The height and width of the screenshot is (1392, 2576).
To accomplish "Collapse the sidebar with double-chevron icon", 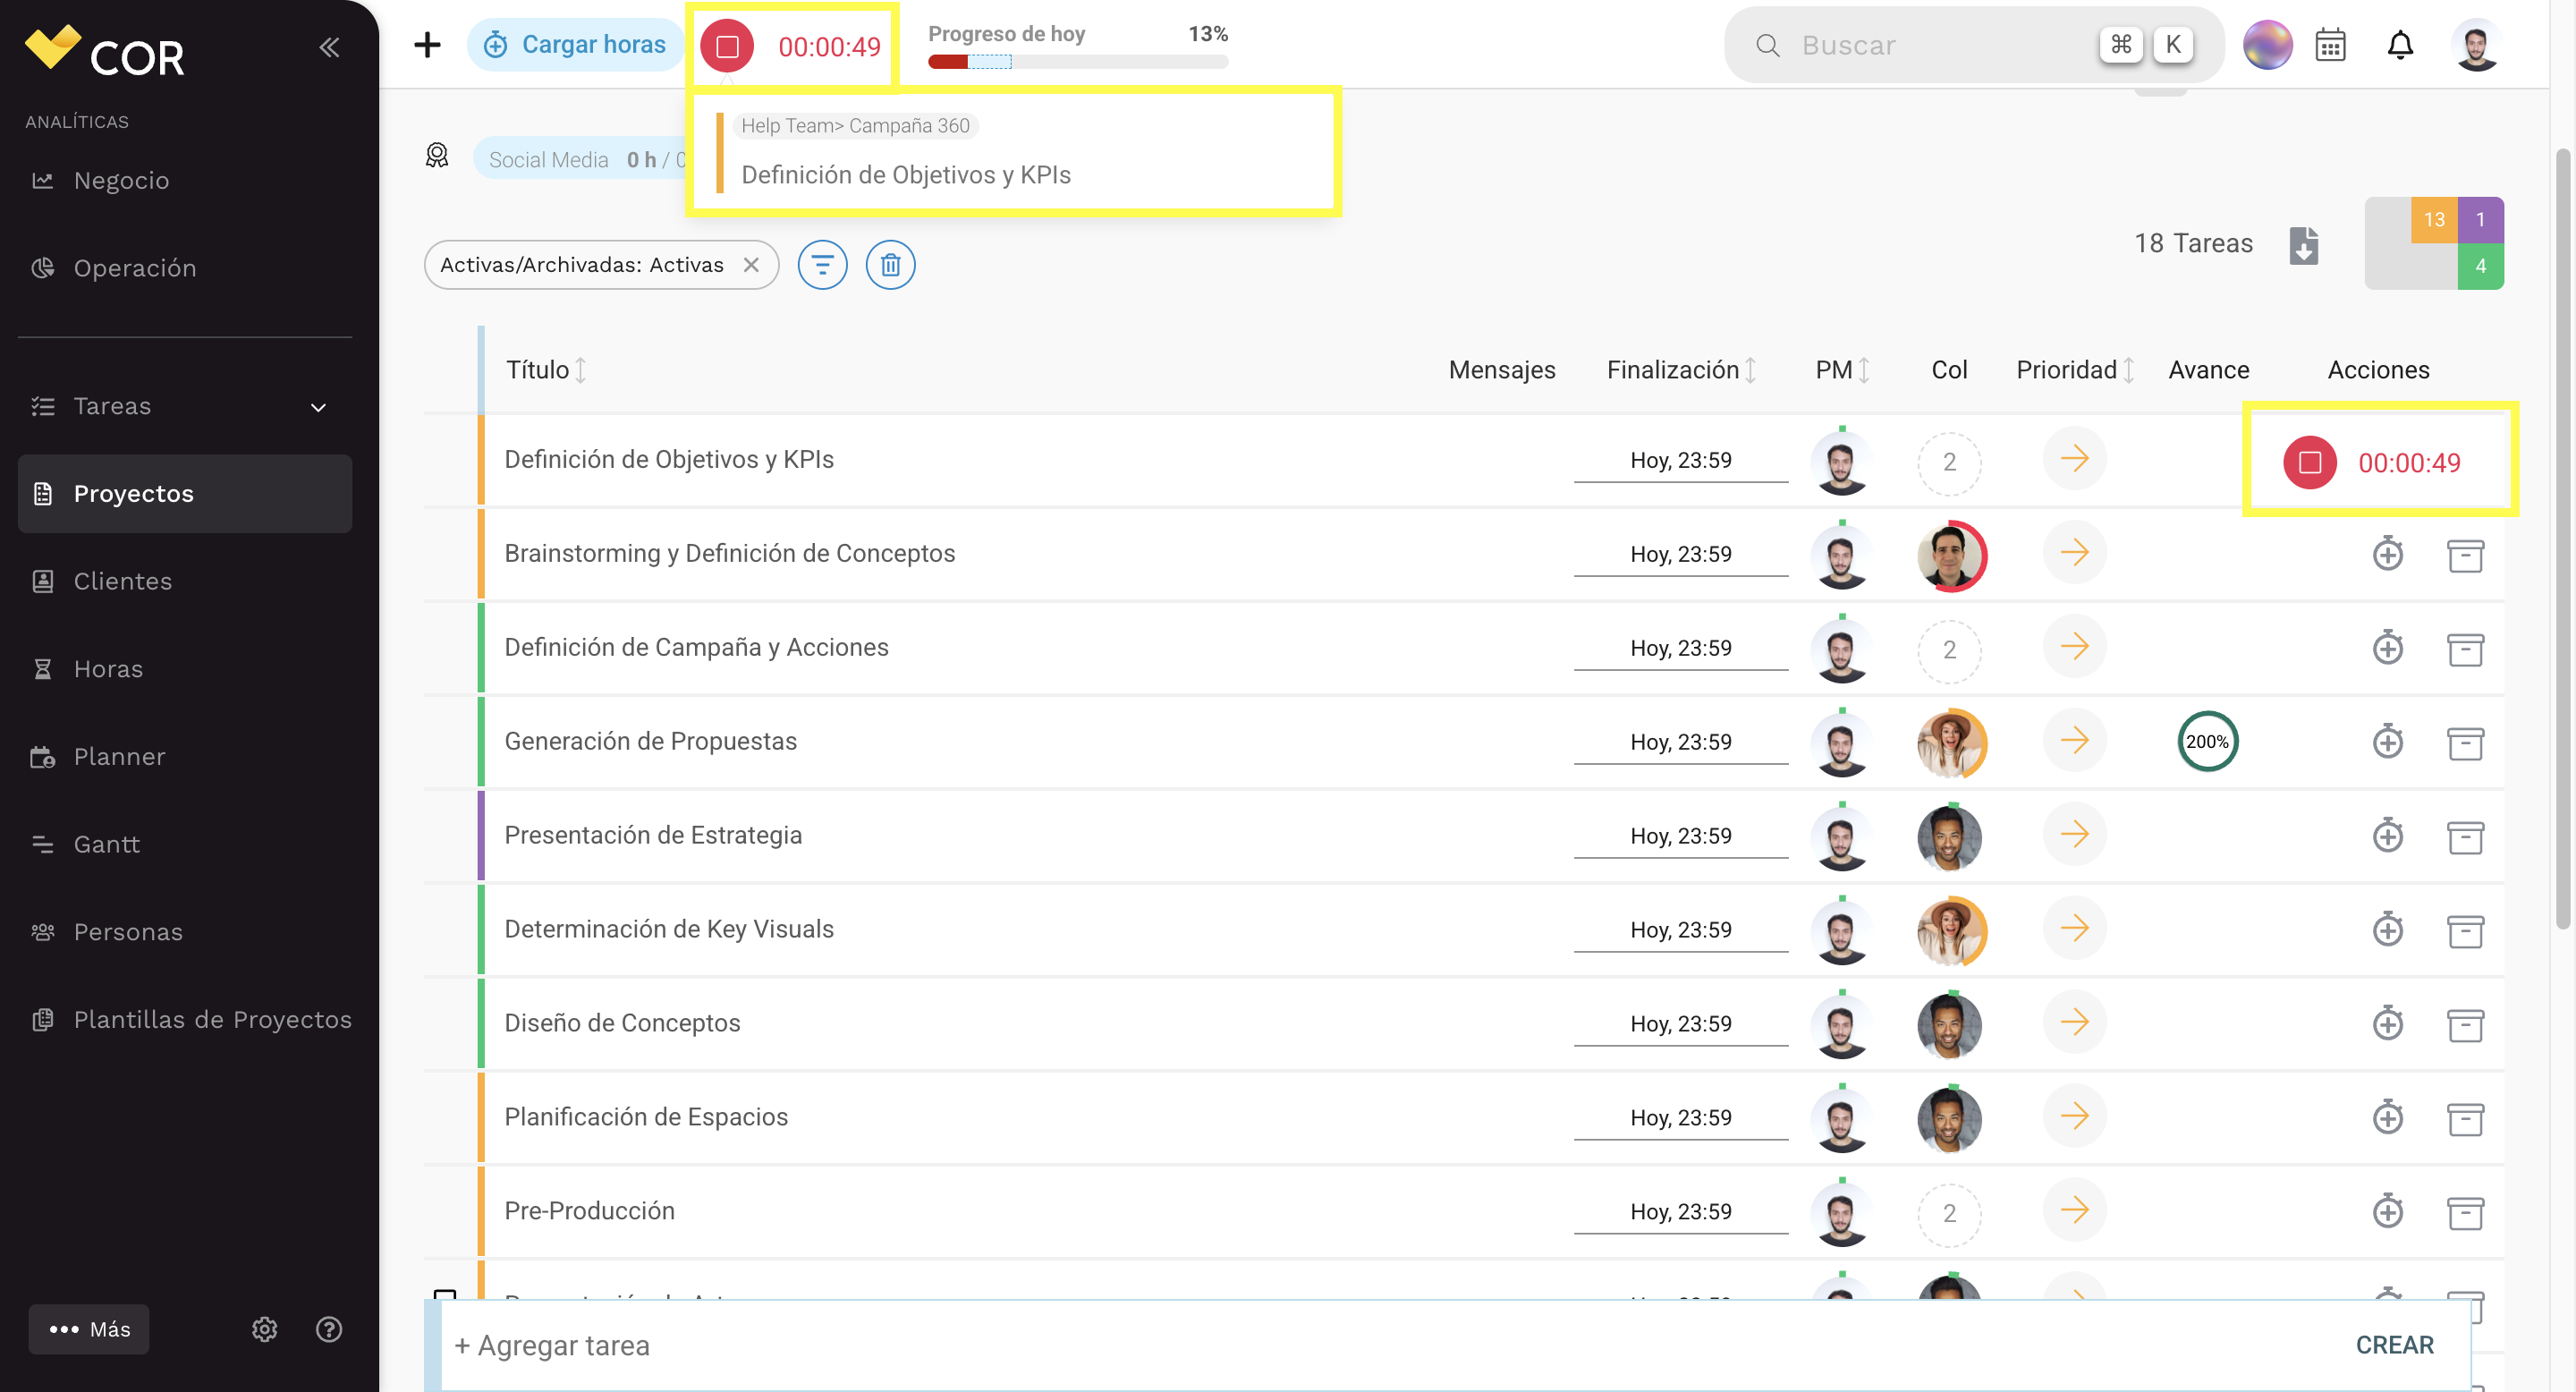I will click(329, 47).
